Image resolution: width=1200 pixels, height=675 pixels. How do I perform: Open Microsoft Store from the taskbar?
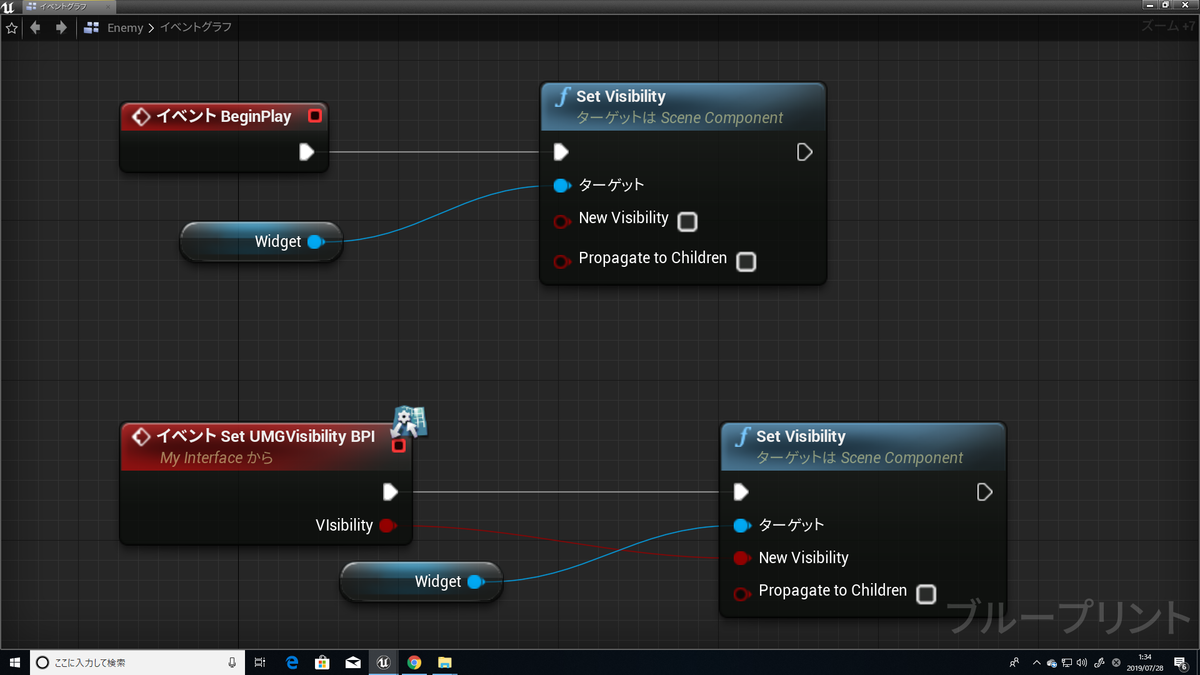[323, 662]
